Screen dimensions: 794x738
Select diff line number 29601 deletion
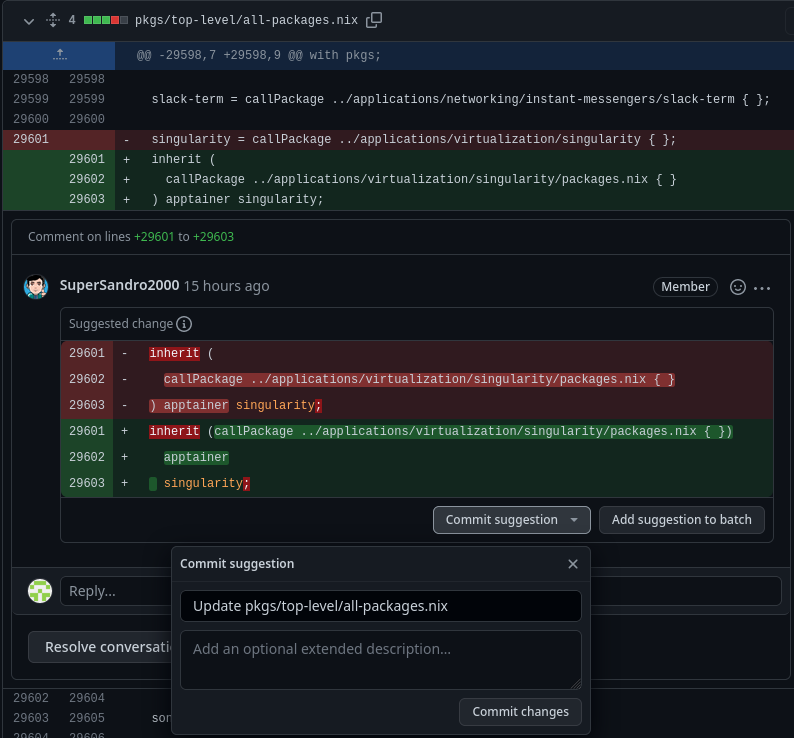pyautogui.click(x=31, y=139)
